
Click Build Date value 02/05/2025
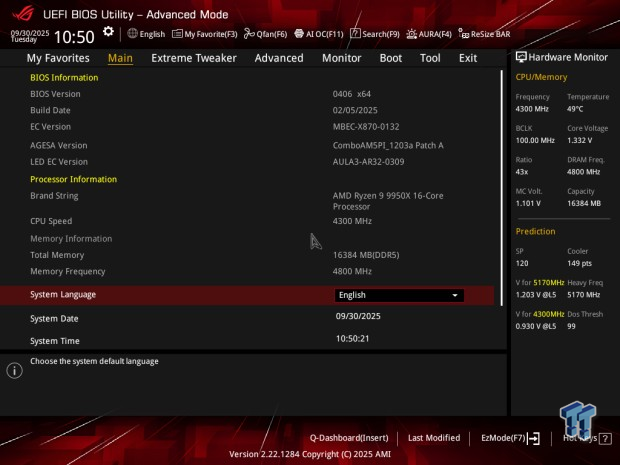(x=355, y=110)
